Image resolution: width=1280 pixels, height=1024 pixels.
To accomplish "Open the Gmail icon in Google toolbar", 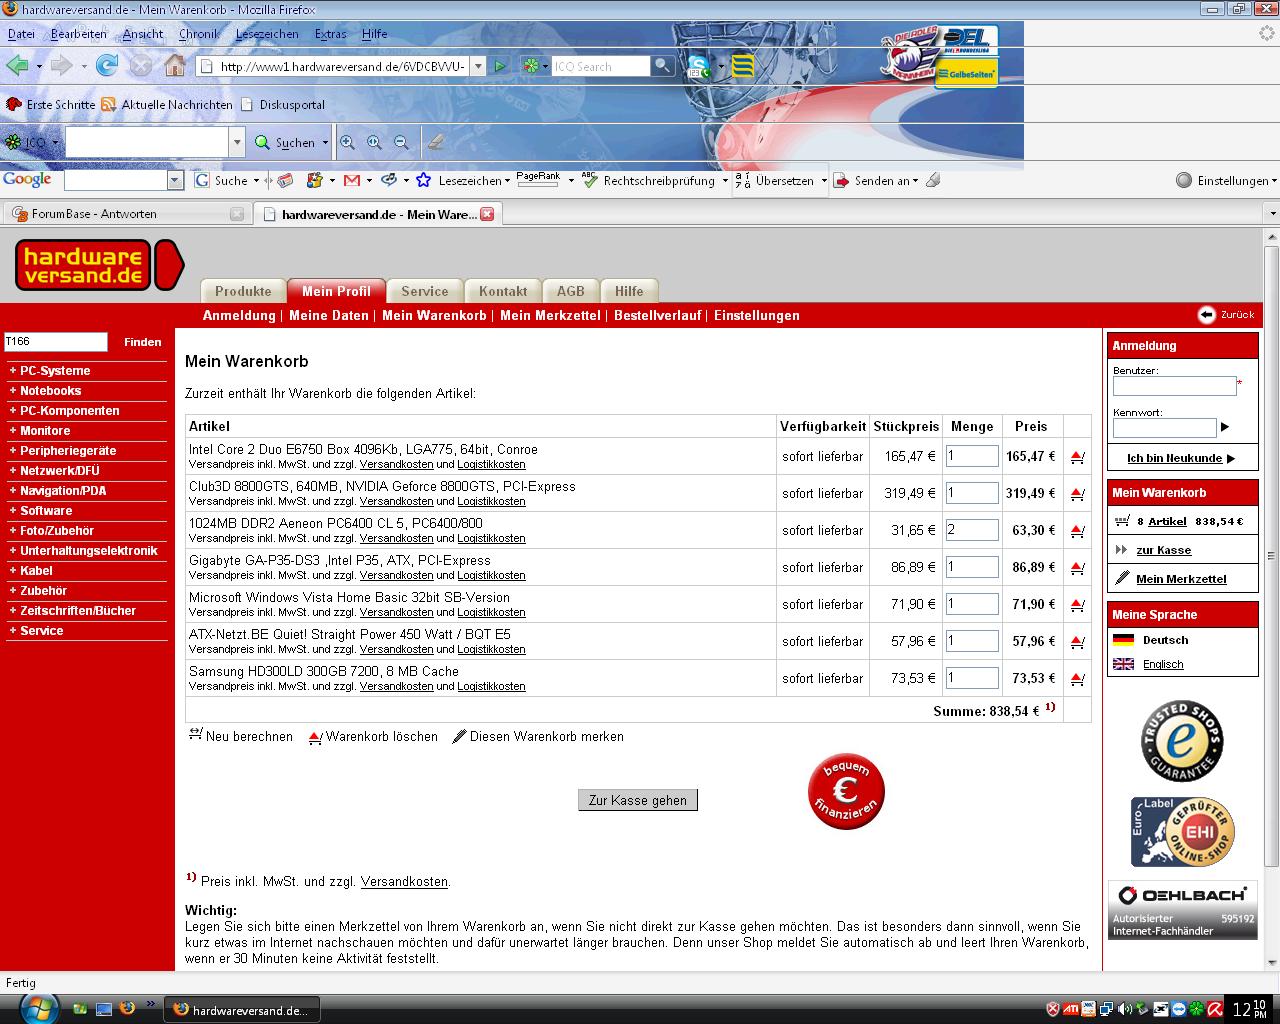I will (x=352, y=181).
